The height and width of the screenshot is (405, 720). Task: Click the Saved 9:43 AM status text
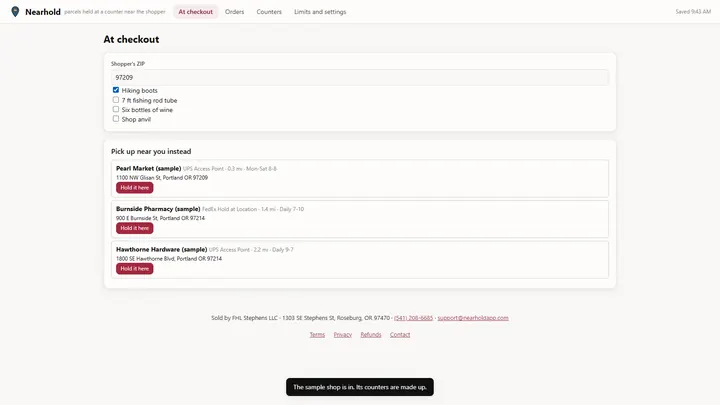(x=693, y=12)
